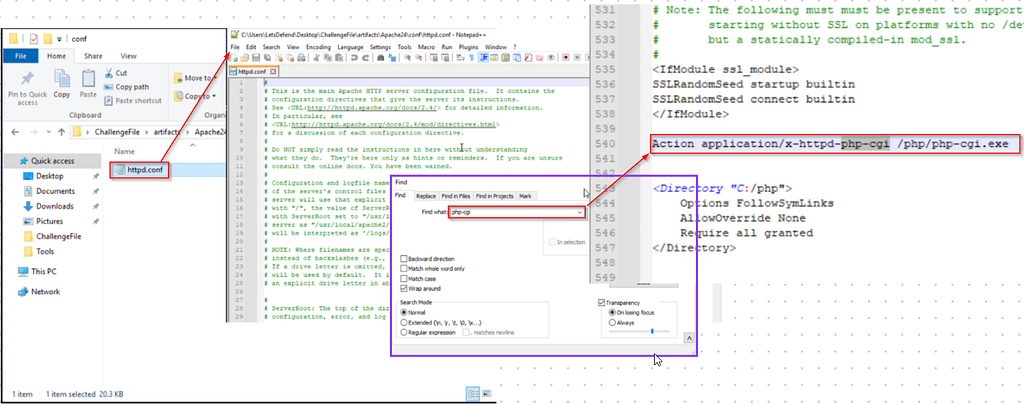Click the Notepad++ New file toolbar icon

tap(233, 57)
